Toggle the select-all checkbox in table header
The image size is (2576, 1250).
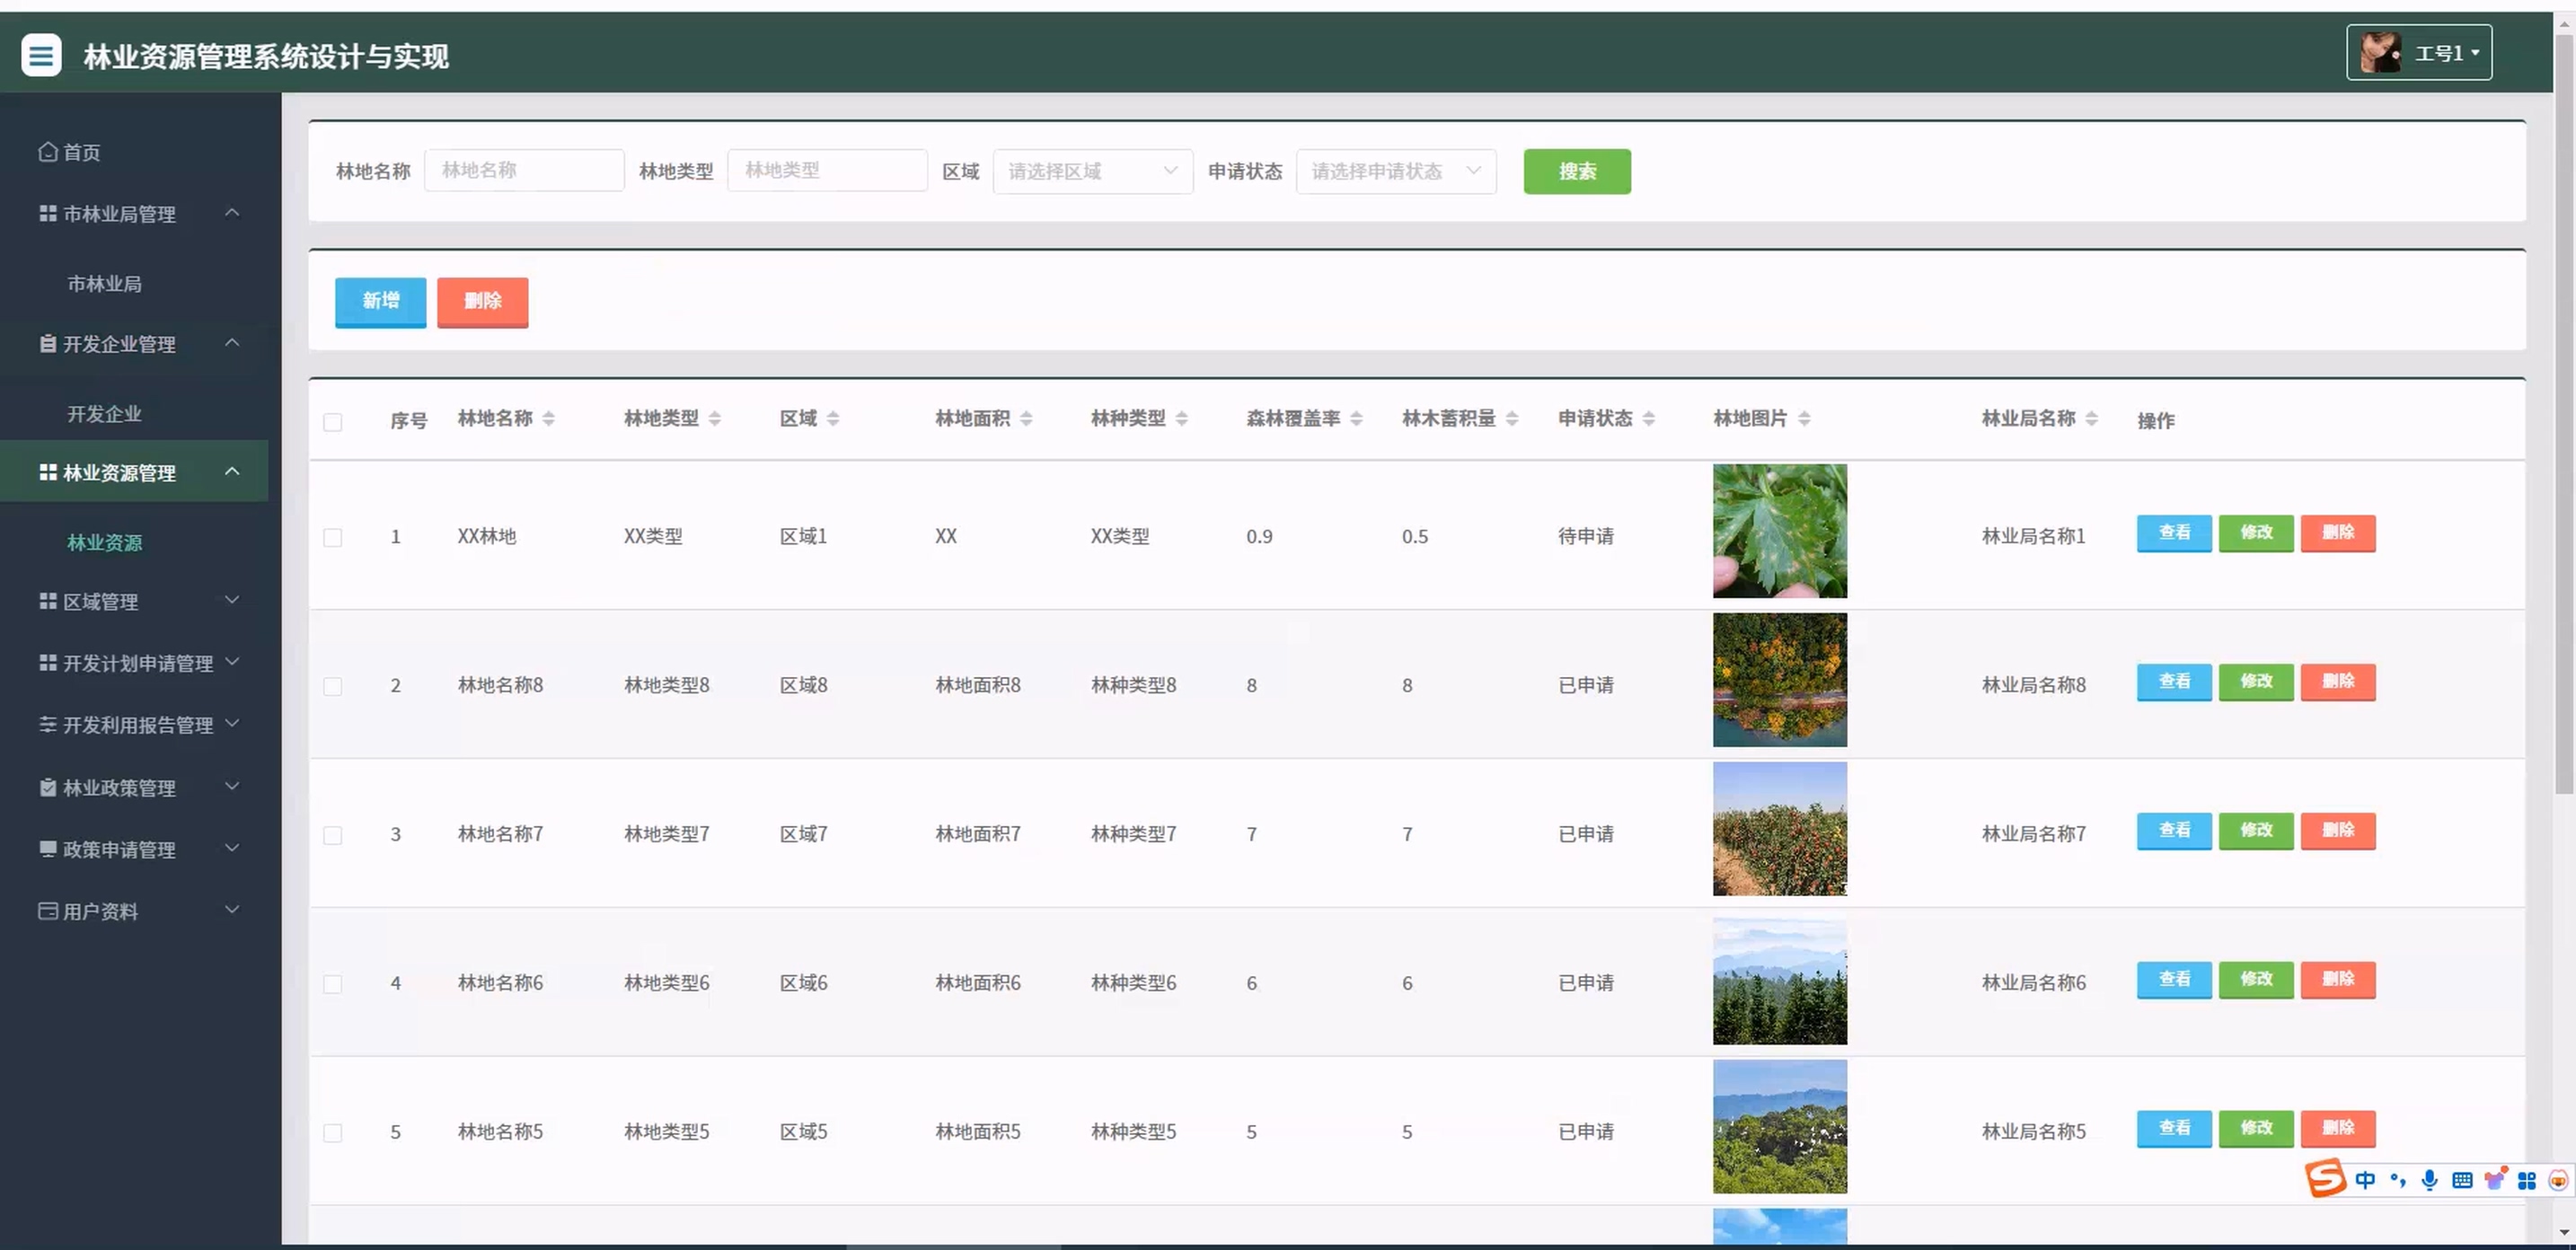tap(333, 422)
